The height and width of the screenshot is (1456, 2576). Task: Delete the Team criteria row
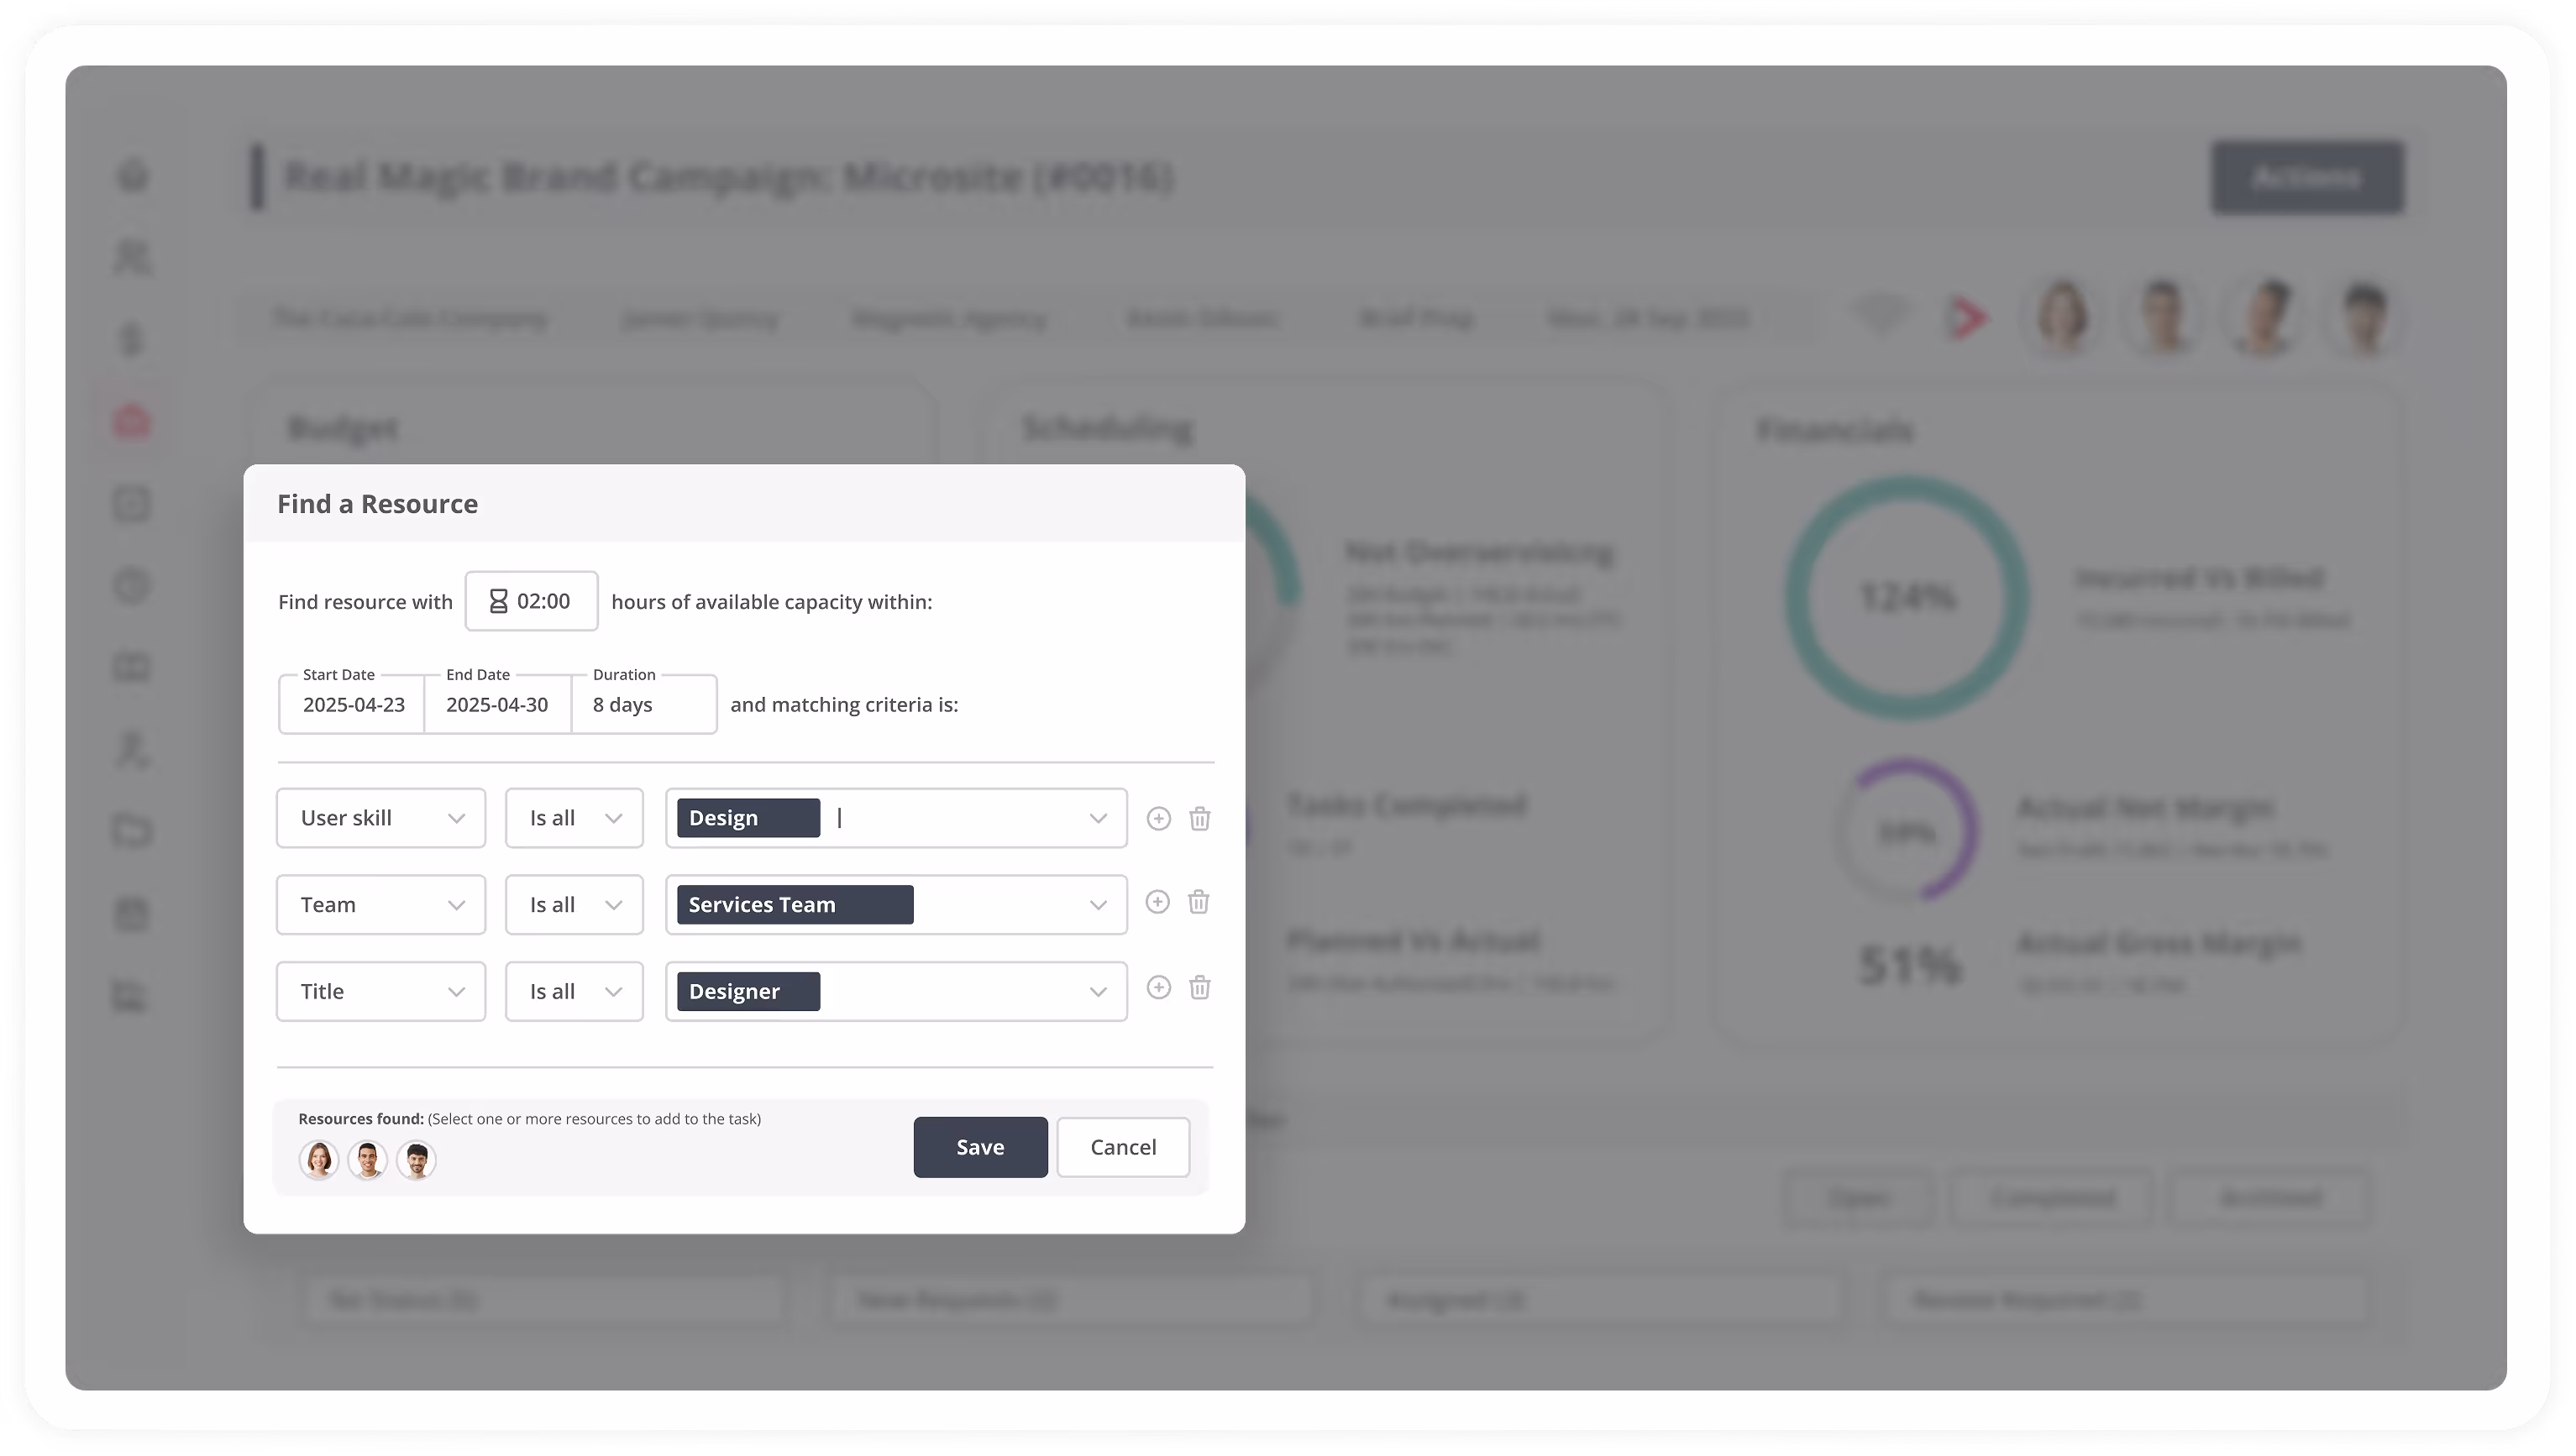click(x=1198, y=902)
